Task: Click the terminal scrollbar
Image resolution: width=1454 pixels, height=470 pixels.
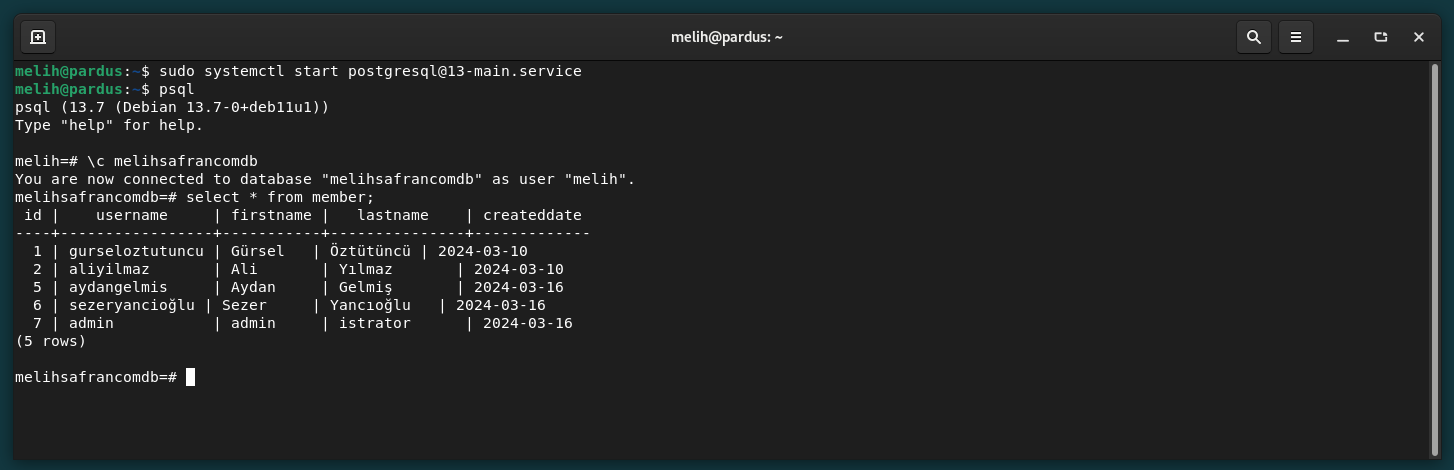Action: (x=1435, y=260)
